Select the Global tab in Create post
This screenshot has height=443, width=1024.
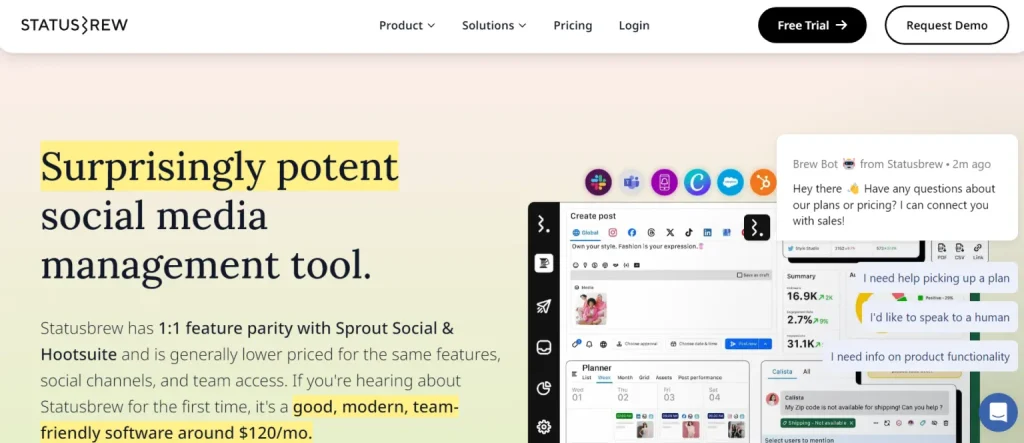[x=585, y=233]
